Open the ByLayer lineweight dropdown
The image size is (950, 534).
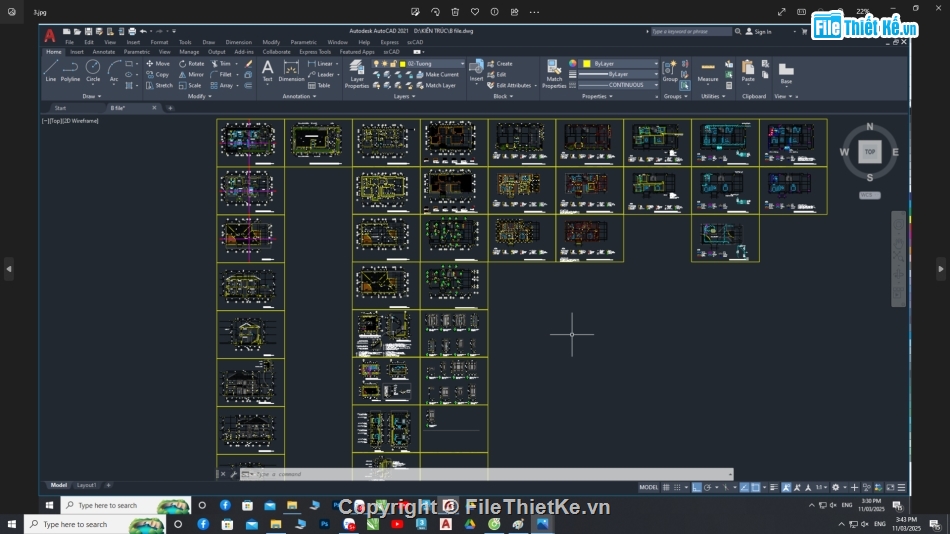pyautogui.click(x=618, y=74)
